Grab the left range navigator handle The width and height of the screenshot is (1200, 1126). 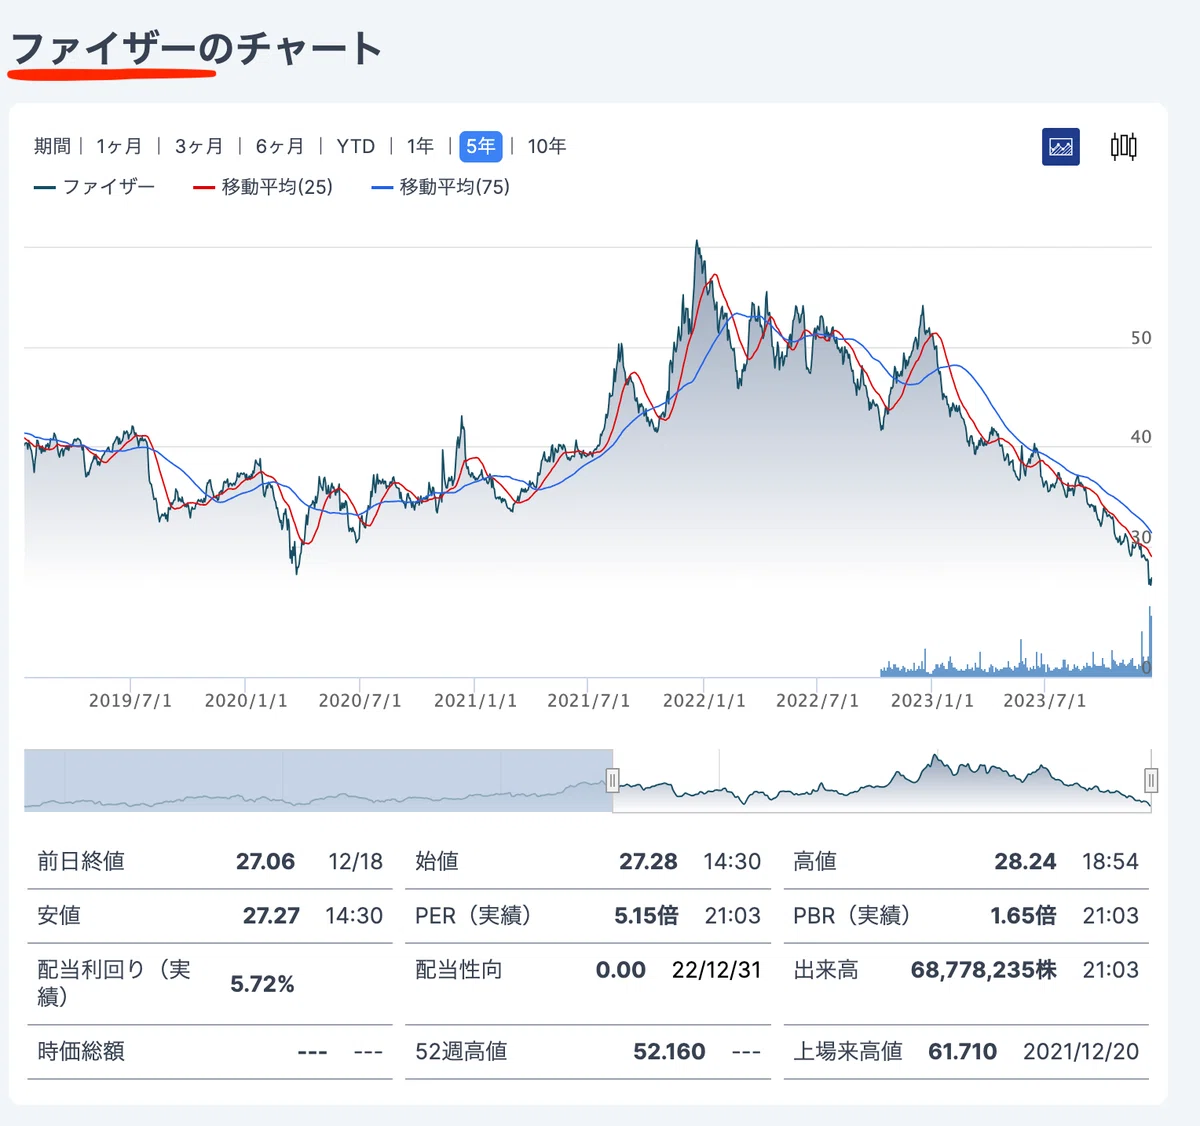[613, 780]
